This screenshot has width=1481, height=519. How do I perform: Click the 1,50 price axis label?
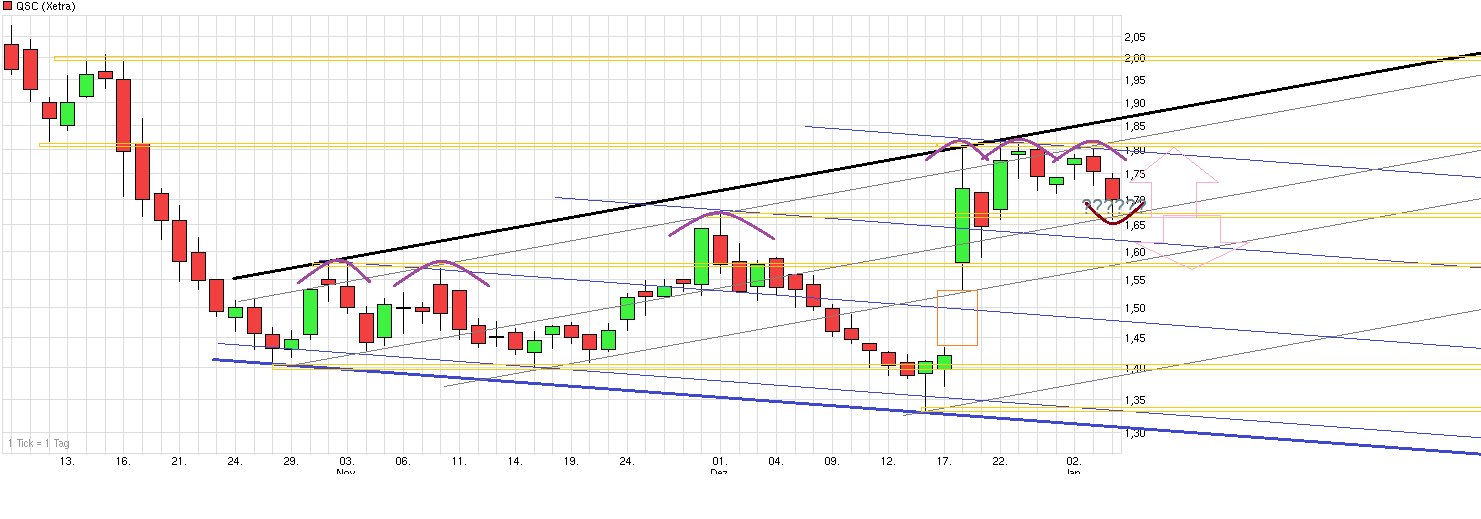click(x=1136, y=309)
